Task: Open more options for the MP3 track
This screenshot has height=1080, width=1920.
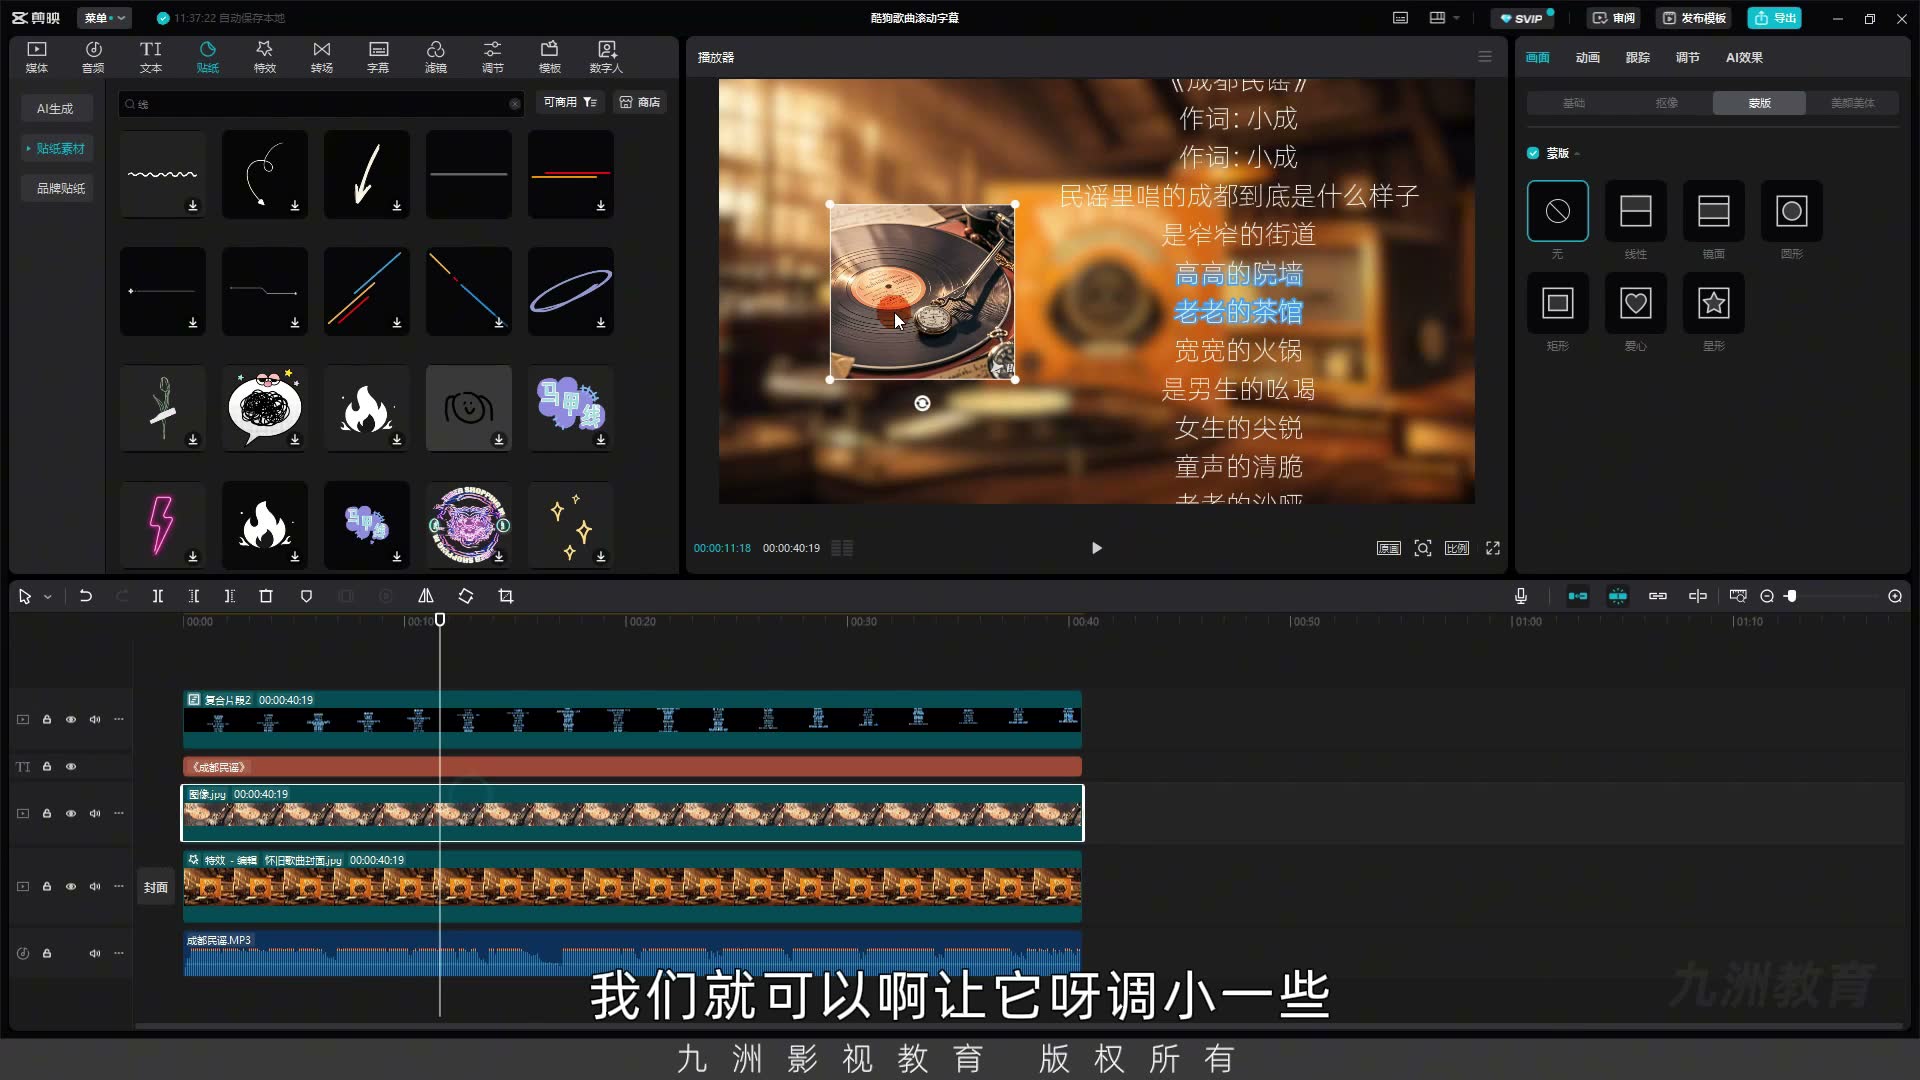Action: 119,953
